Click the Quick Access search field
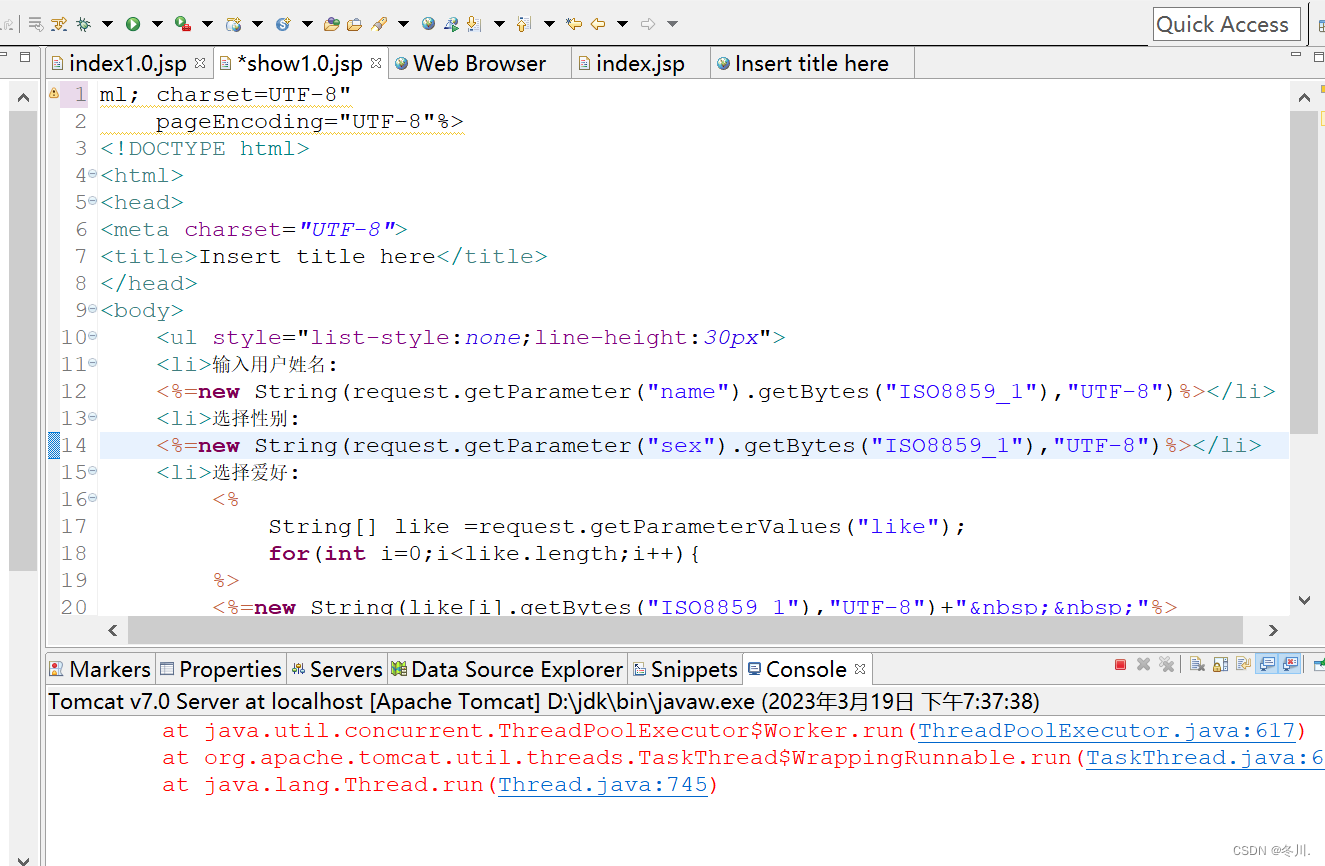 tap(1226, 24)
